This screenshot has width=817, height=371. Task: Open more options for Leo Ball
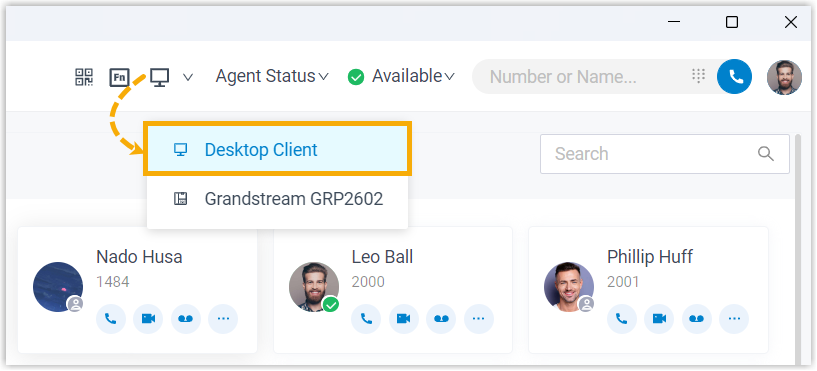click(478, 318)
